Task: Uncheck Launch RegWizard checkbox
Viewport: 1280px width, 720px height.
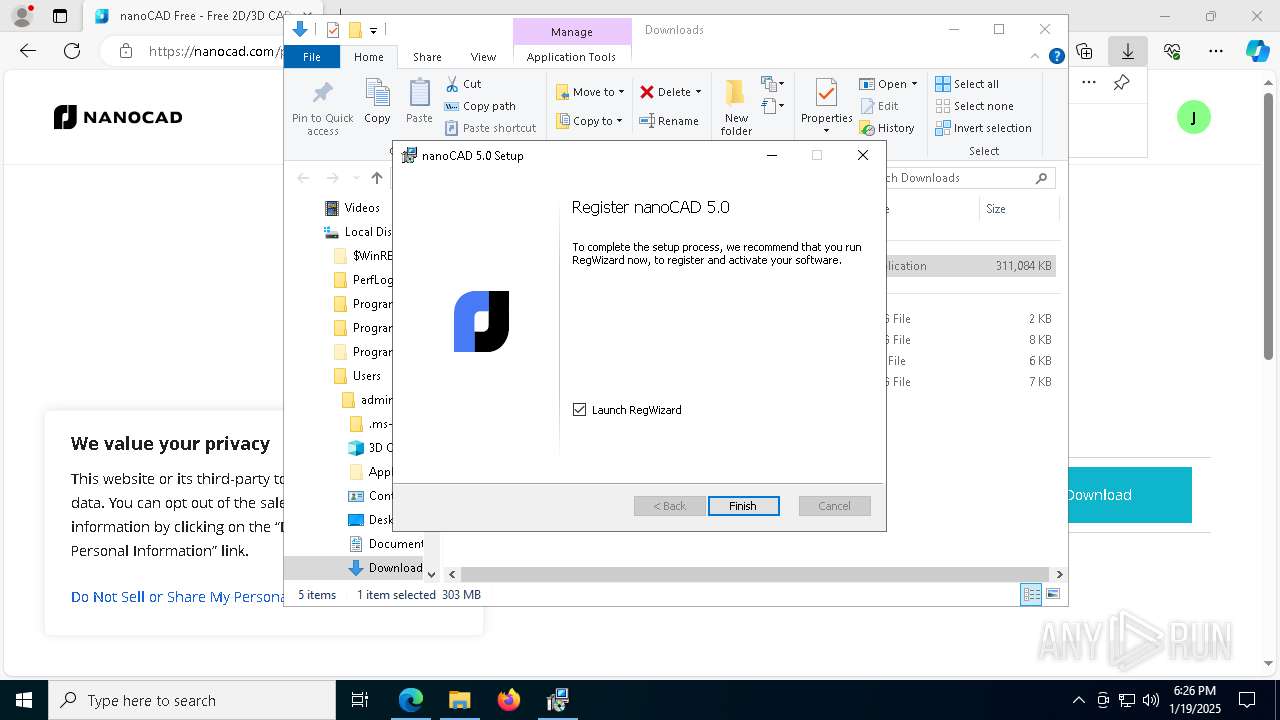Action: pyautogui.click(x=579, y=410)
